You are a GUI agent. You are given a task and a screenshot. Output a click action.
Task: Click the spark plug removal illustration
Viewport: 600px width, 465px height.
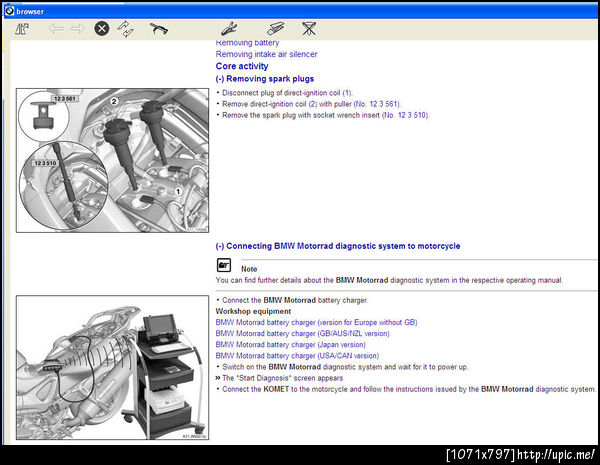(112, 160)
